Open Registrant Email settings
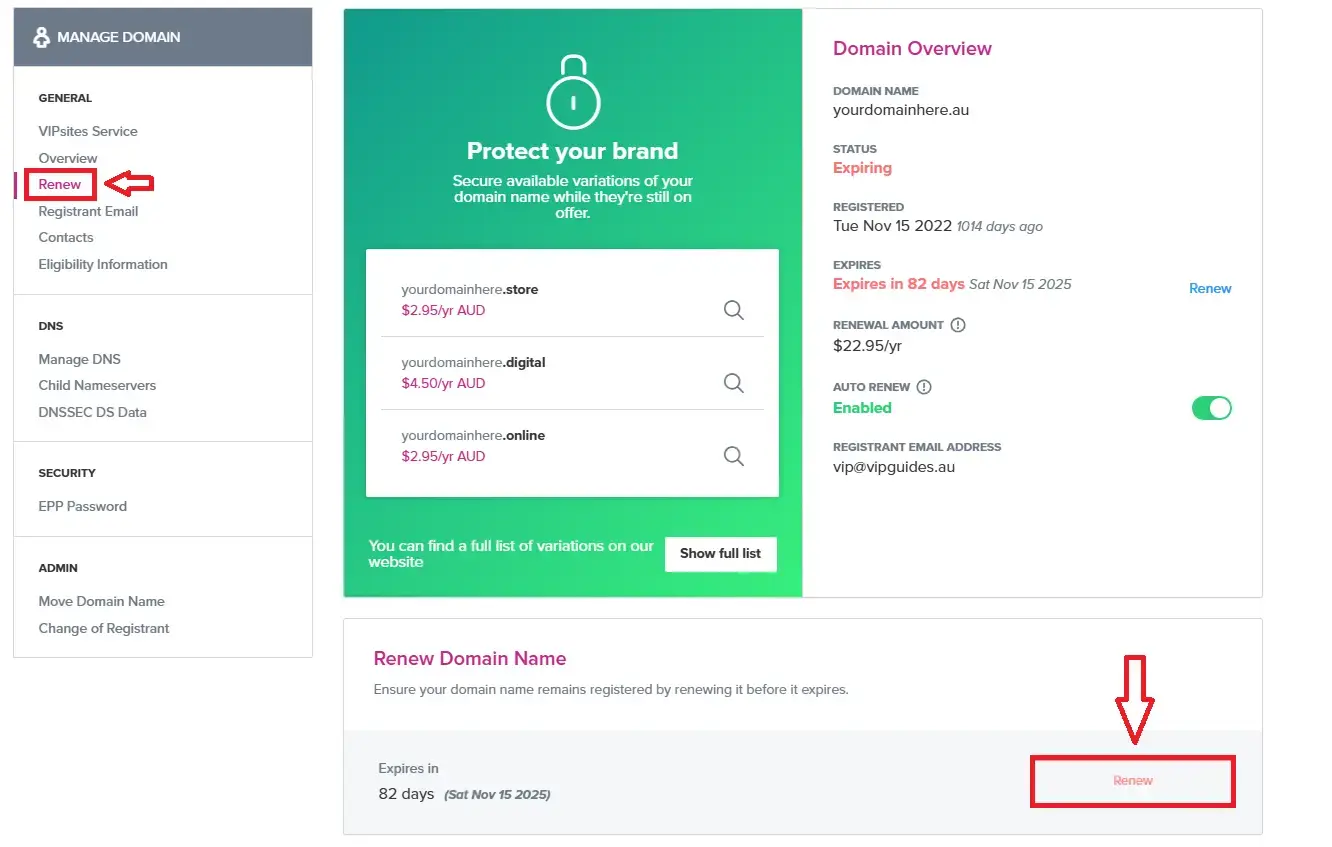 tap(88, 211)
